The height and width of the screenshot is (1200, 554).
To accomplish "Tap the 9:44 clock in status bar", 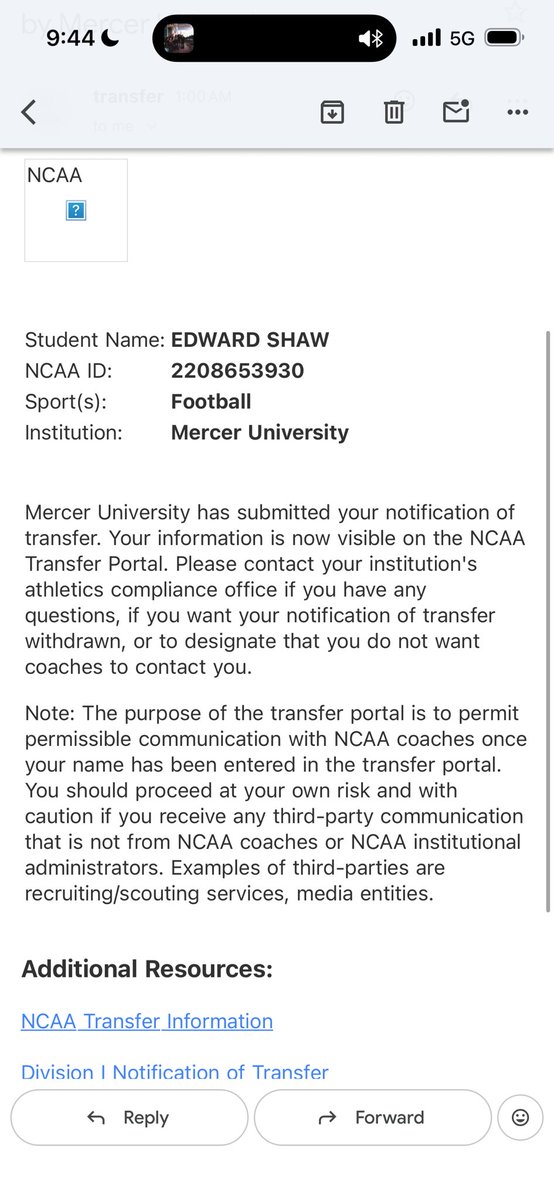I will click(70, 38).
